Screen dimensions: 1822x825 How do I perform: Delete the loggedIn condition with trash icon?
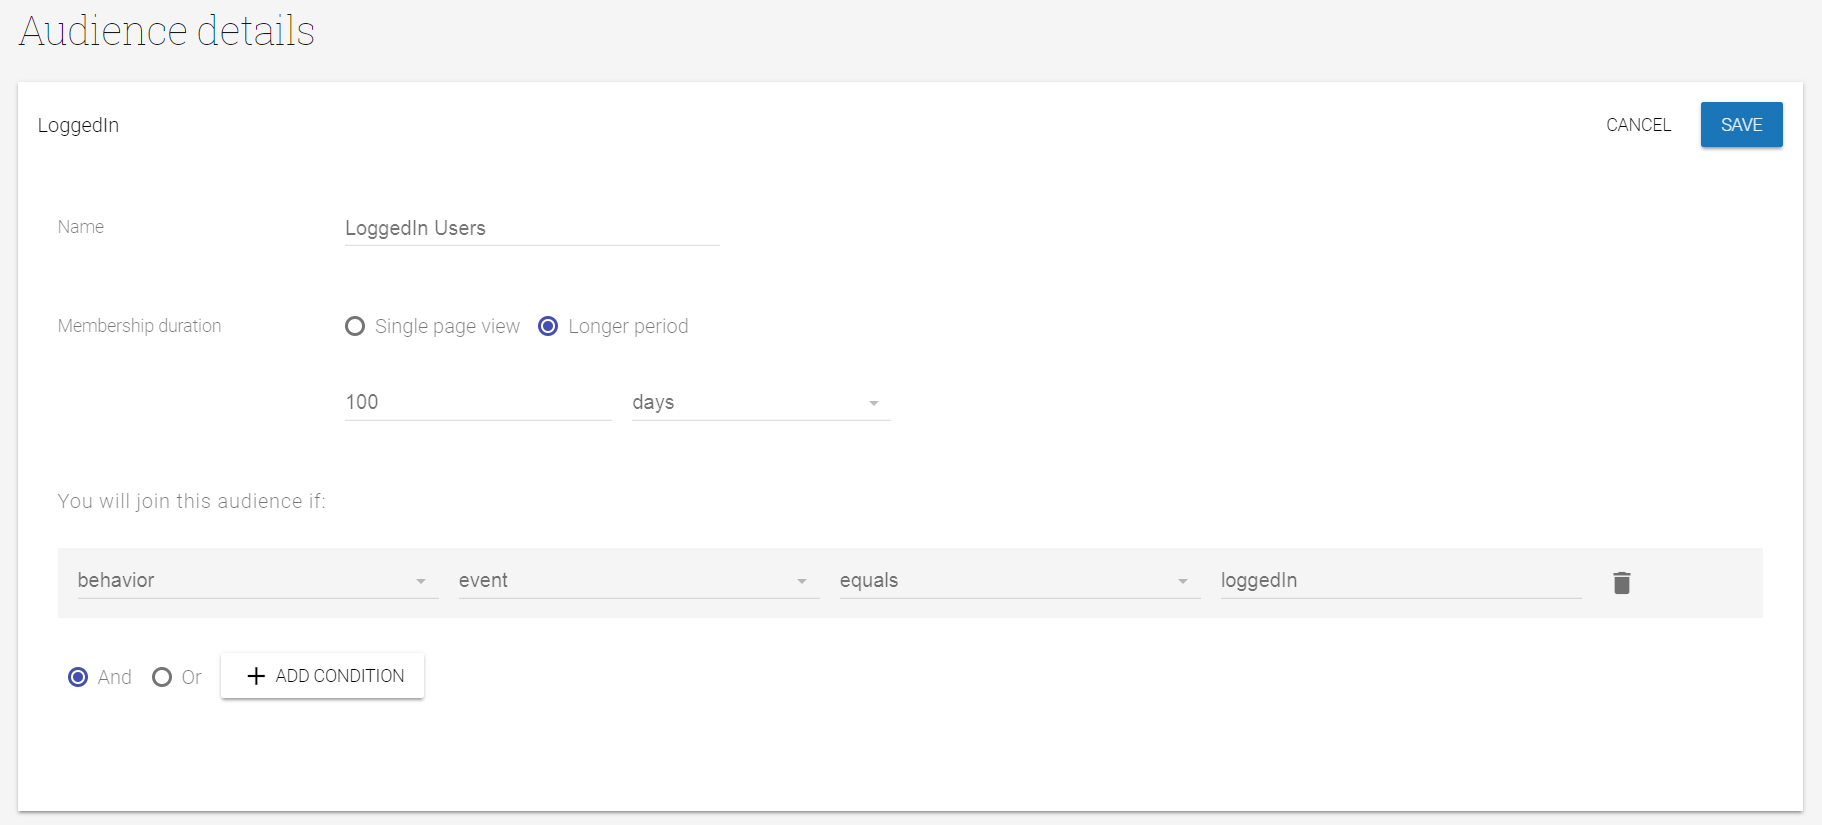1621,582
